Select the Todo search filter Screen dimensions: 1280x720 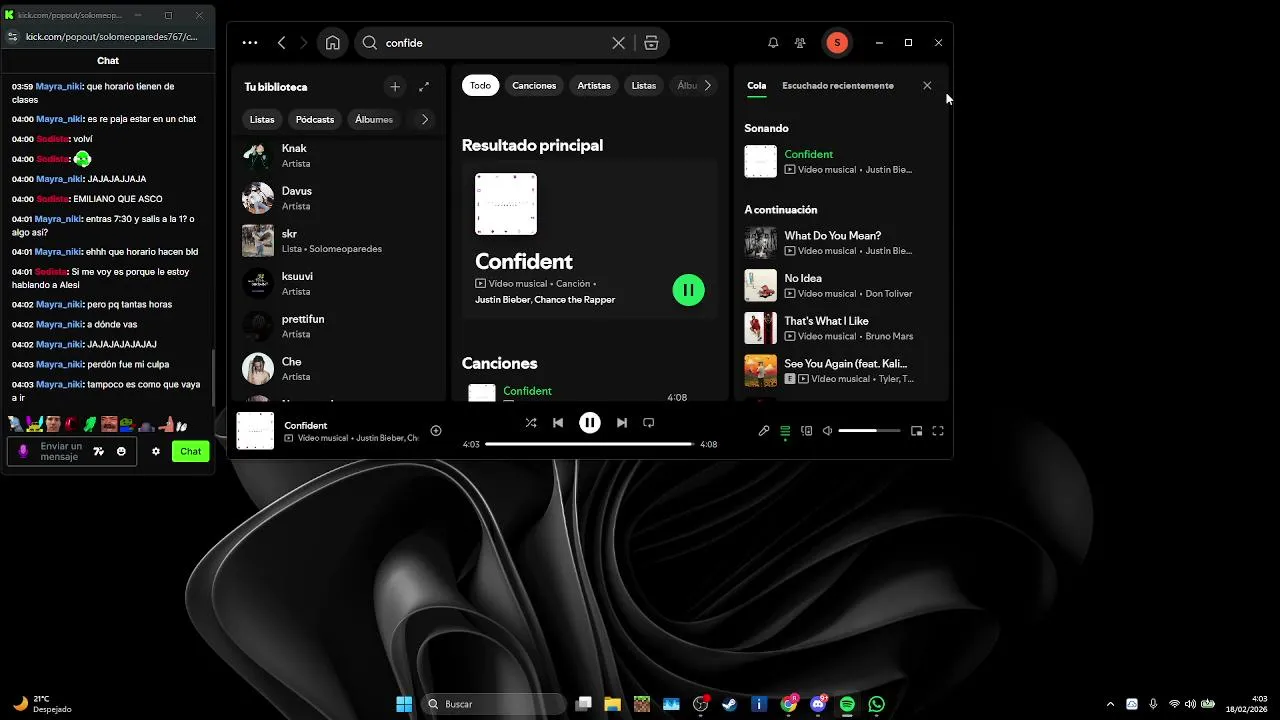(x=481, y=85)
